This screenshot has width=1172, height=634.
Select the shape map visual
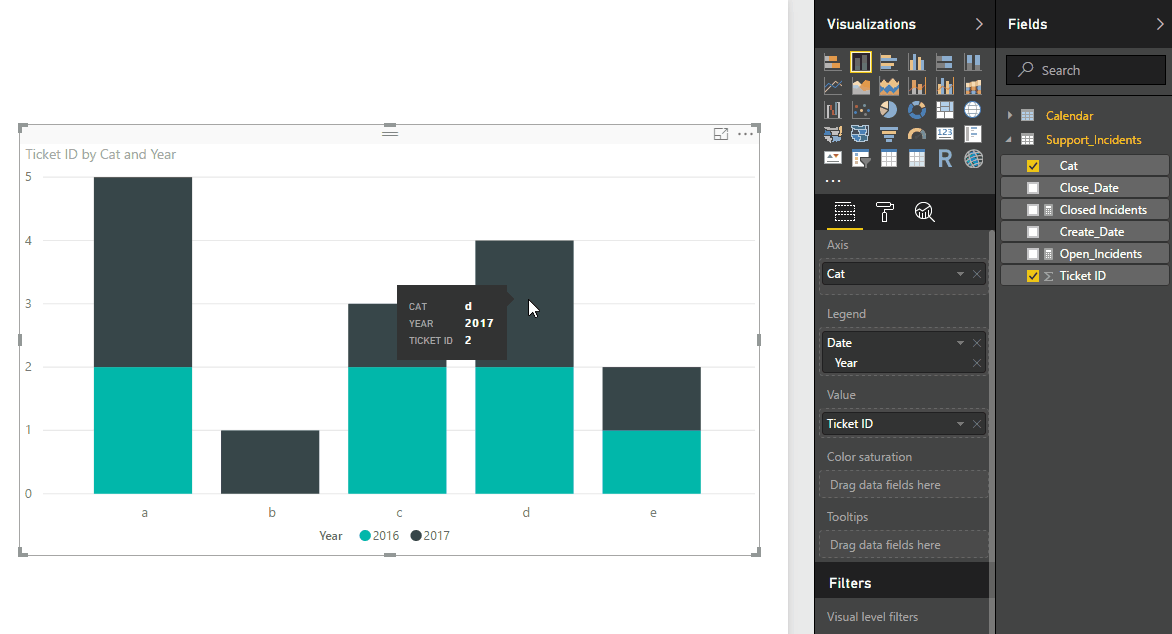tap(860, 134)
